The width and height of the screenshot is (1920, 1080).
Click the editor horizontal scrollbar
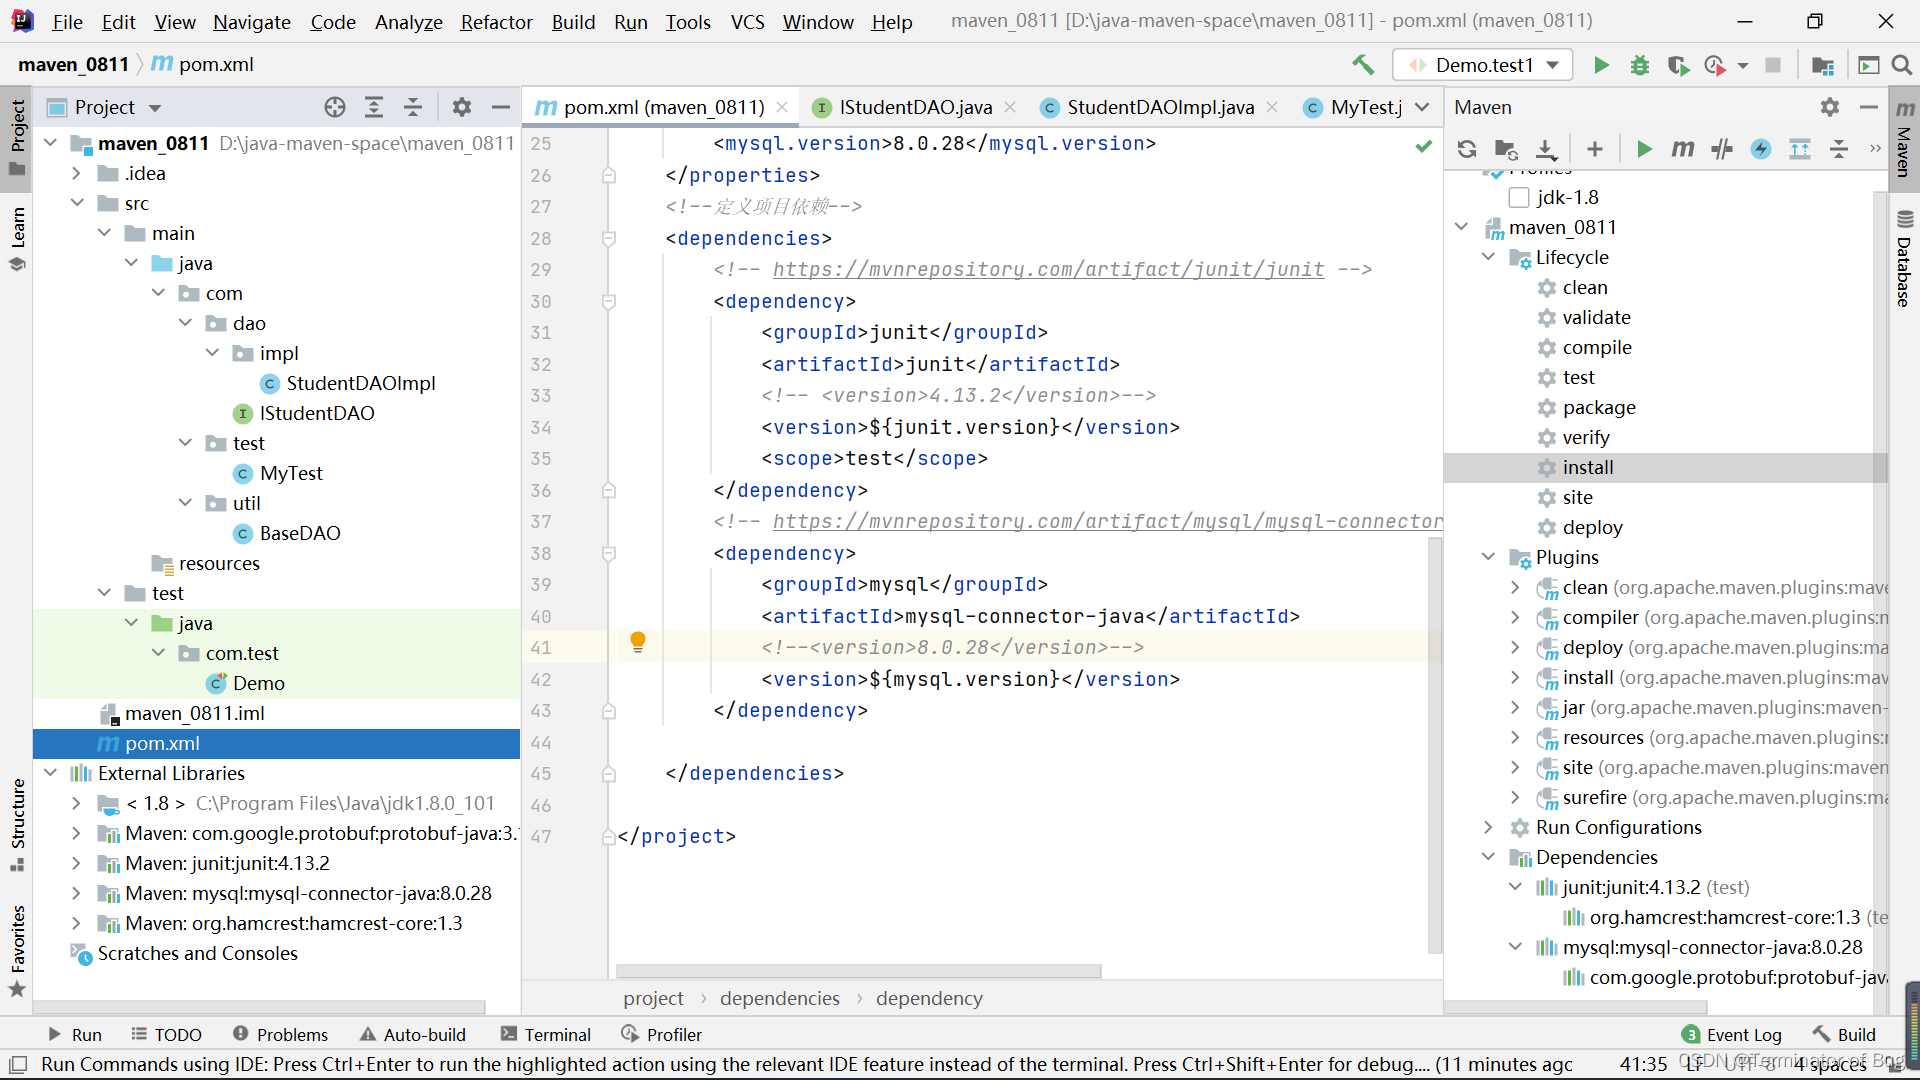(x=859, y=971)
